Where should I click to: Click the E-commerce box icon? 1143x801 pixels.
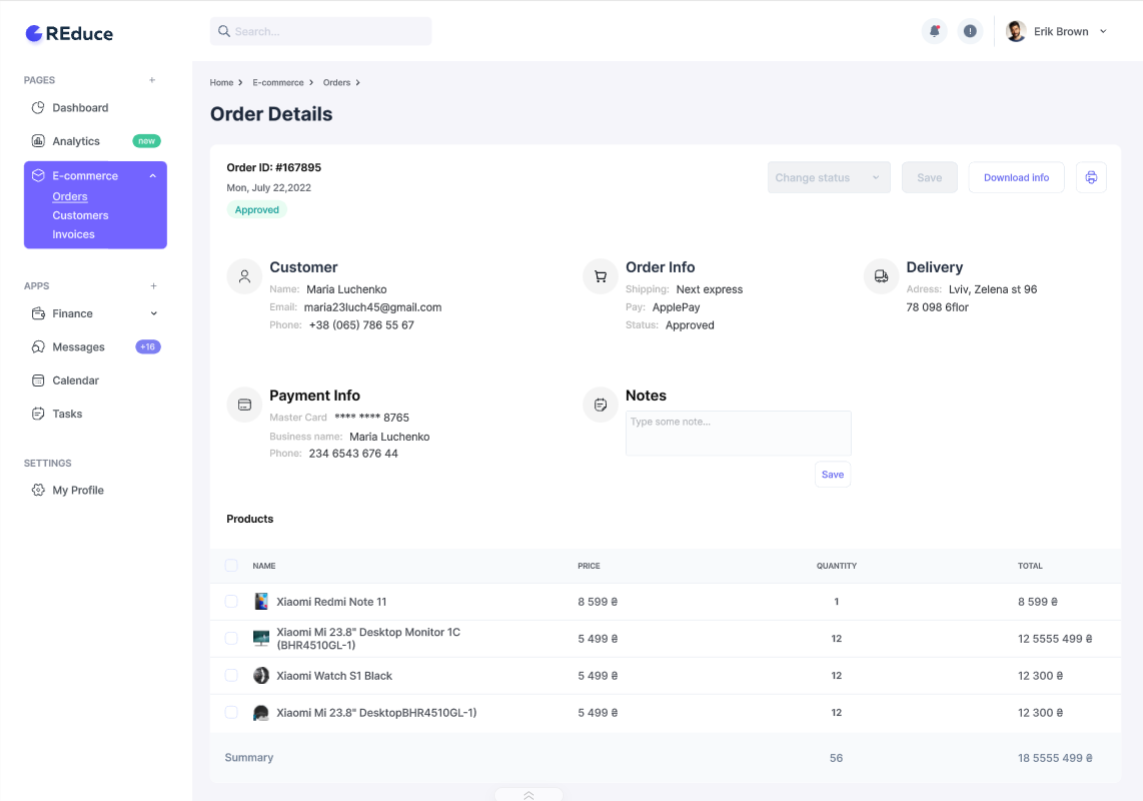click(38, 176)
